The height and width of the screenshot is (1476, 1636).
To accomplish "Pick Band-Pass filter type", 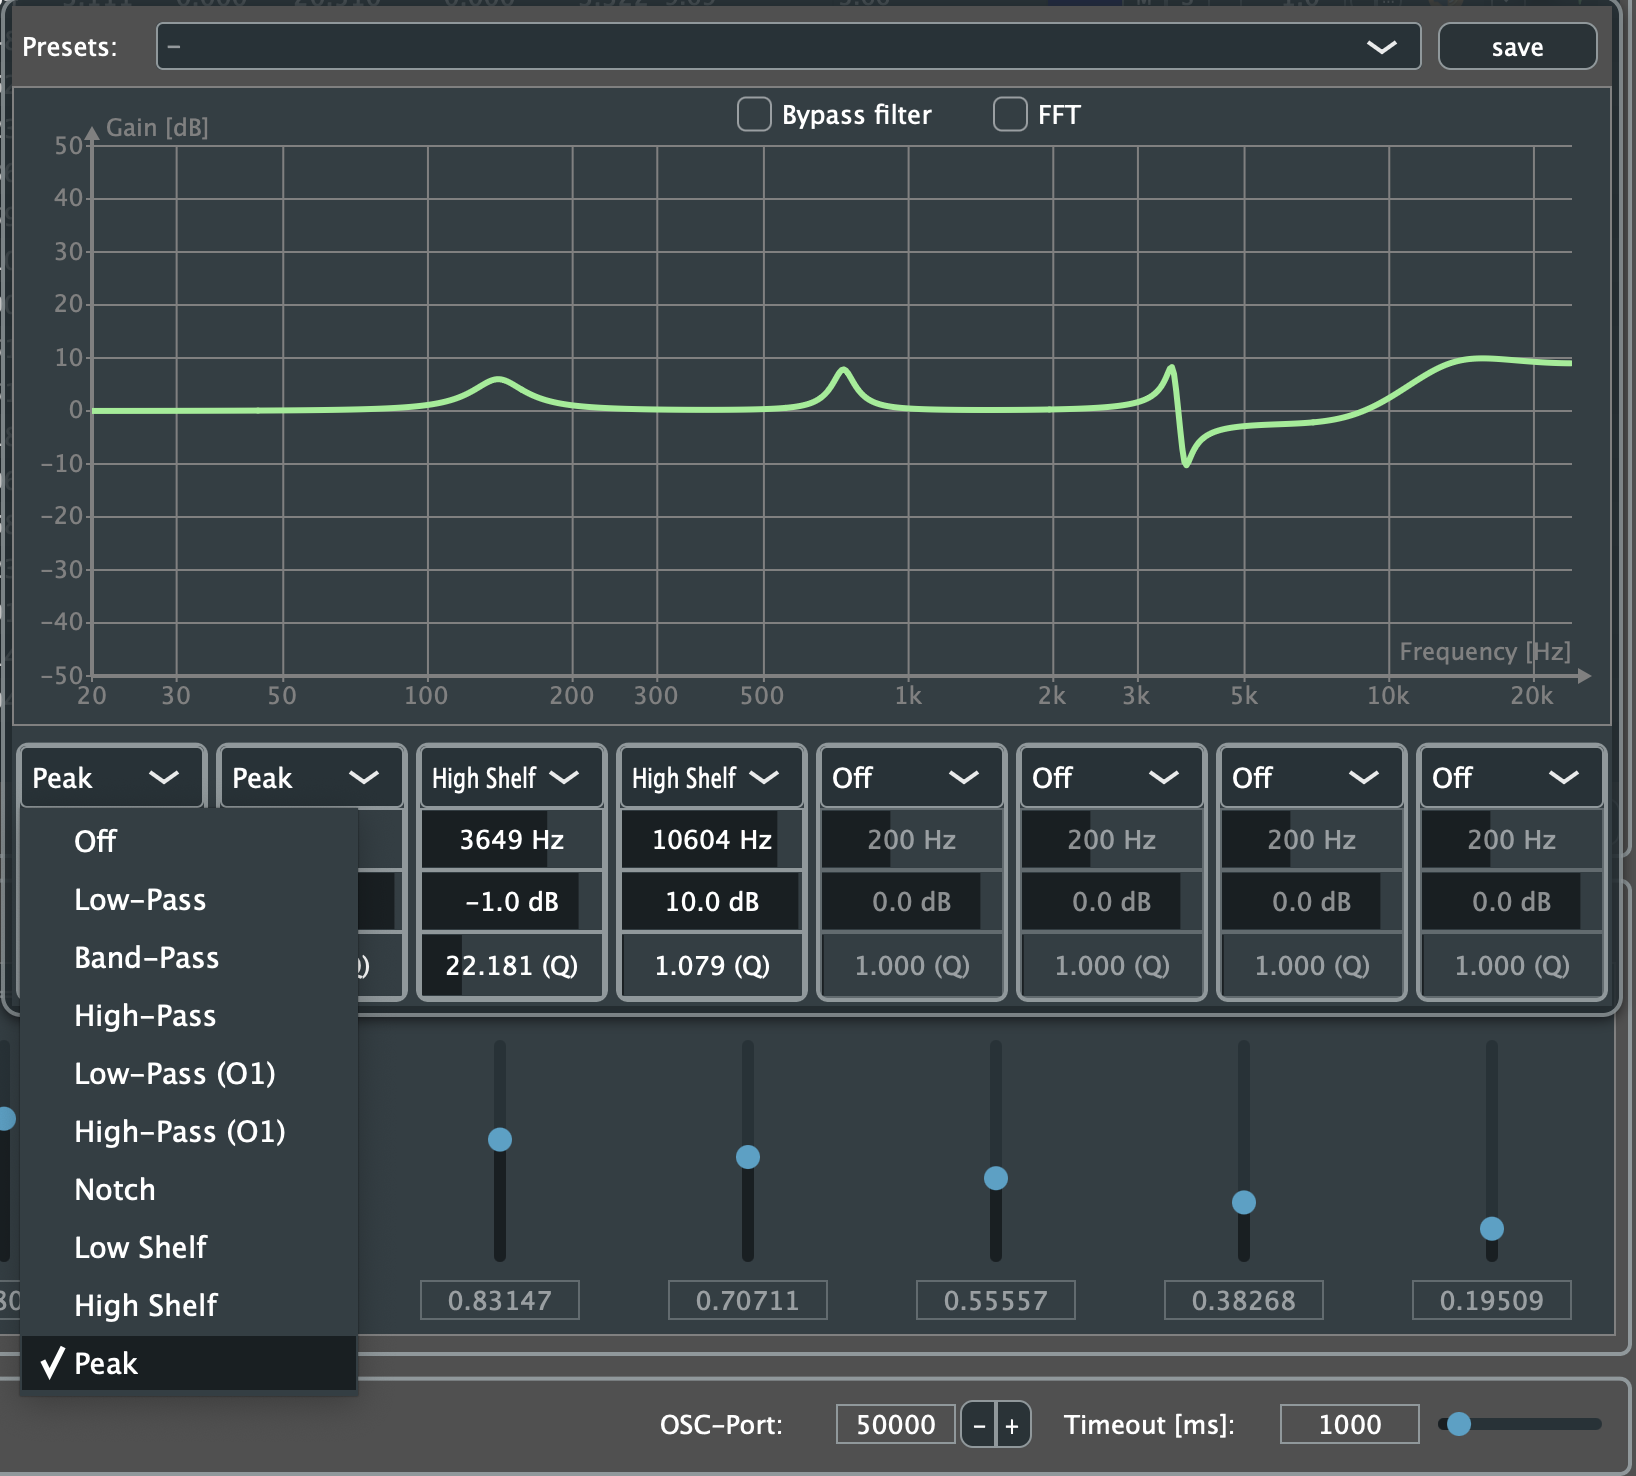I will pyautogui.click(x=146, y=958).
